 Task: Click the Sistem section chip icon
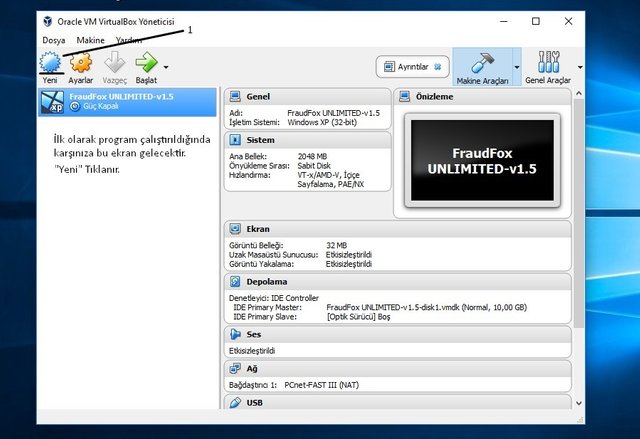point(235,140)
